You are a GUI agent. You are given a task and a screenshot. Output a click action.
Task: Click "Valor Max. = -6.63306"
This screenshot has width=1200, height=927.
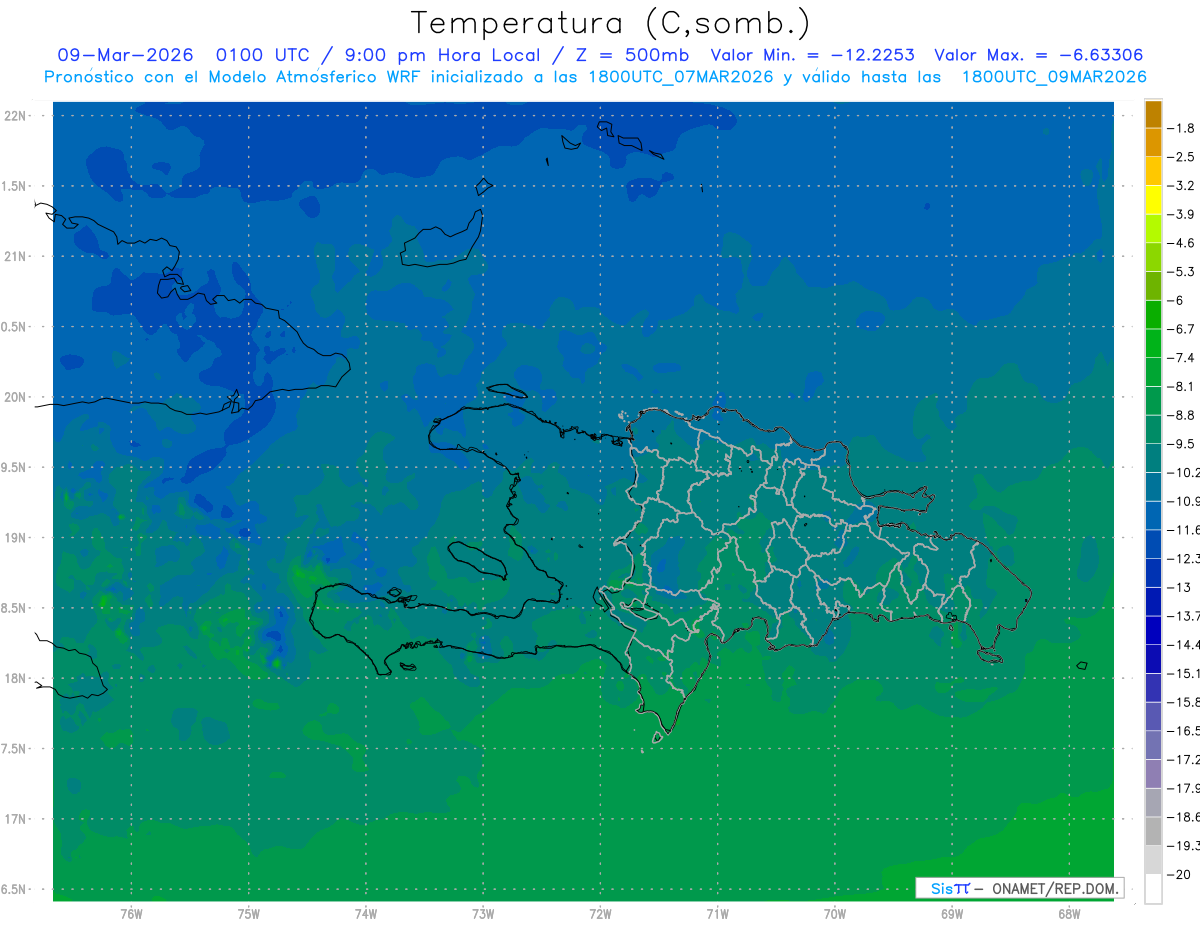(x=1038, y=55)
